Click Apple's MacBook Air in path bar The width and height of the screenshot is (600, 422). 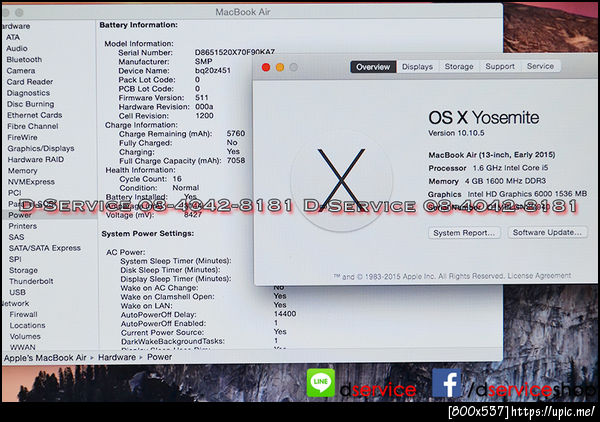(x=45, y=358)
